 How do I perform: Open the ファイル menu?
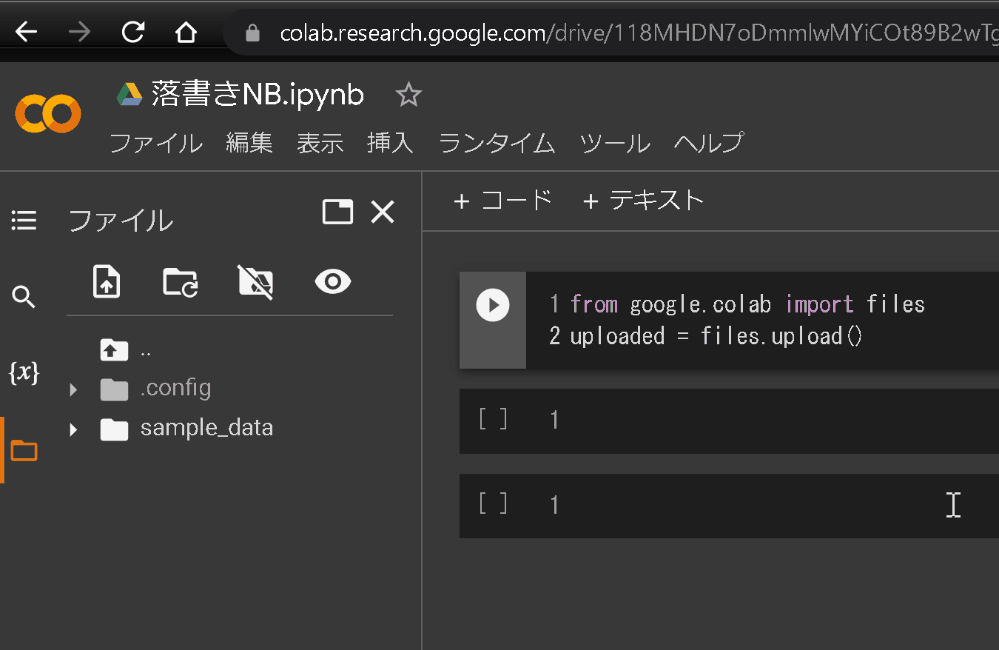[155, 143]
